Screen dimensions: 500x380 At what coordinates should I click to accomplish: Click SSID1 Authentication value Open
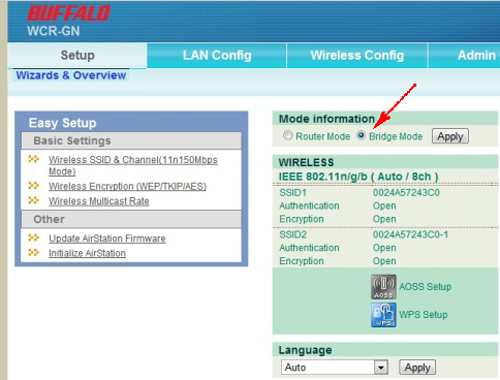385,206
